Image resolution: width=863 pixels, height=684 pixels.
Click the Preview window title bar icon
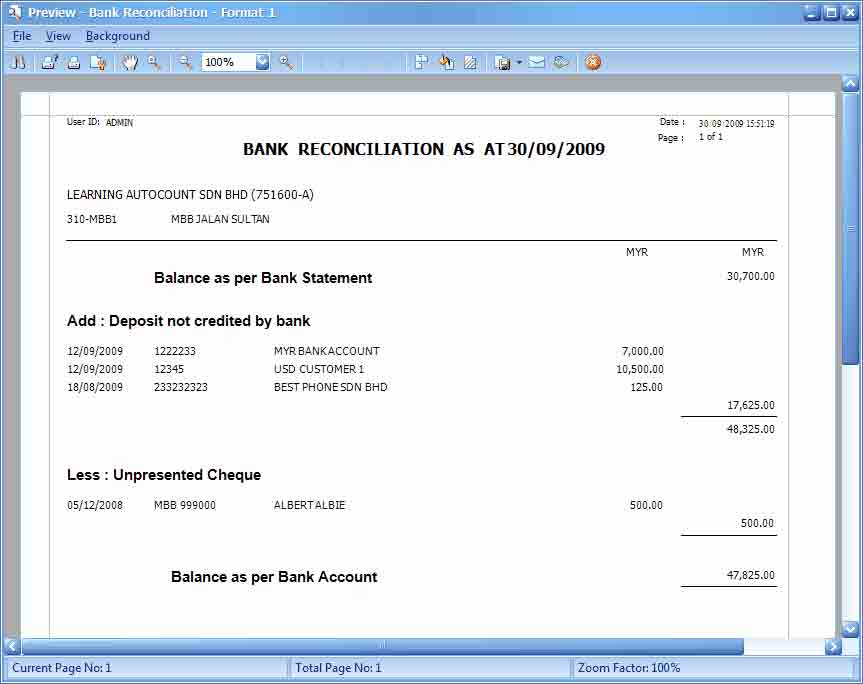coord(14,12)
